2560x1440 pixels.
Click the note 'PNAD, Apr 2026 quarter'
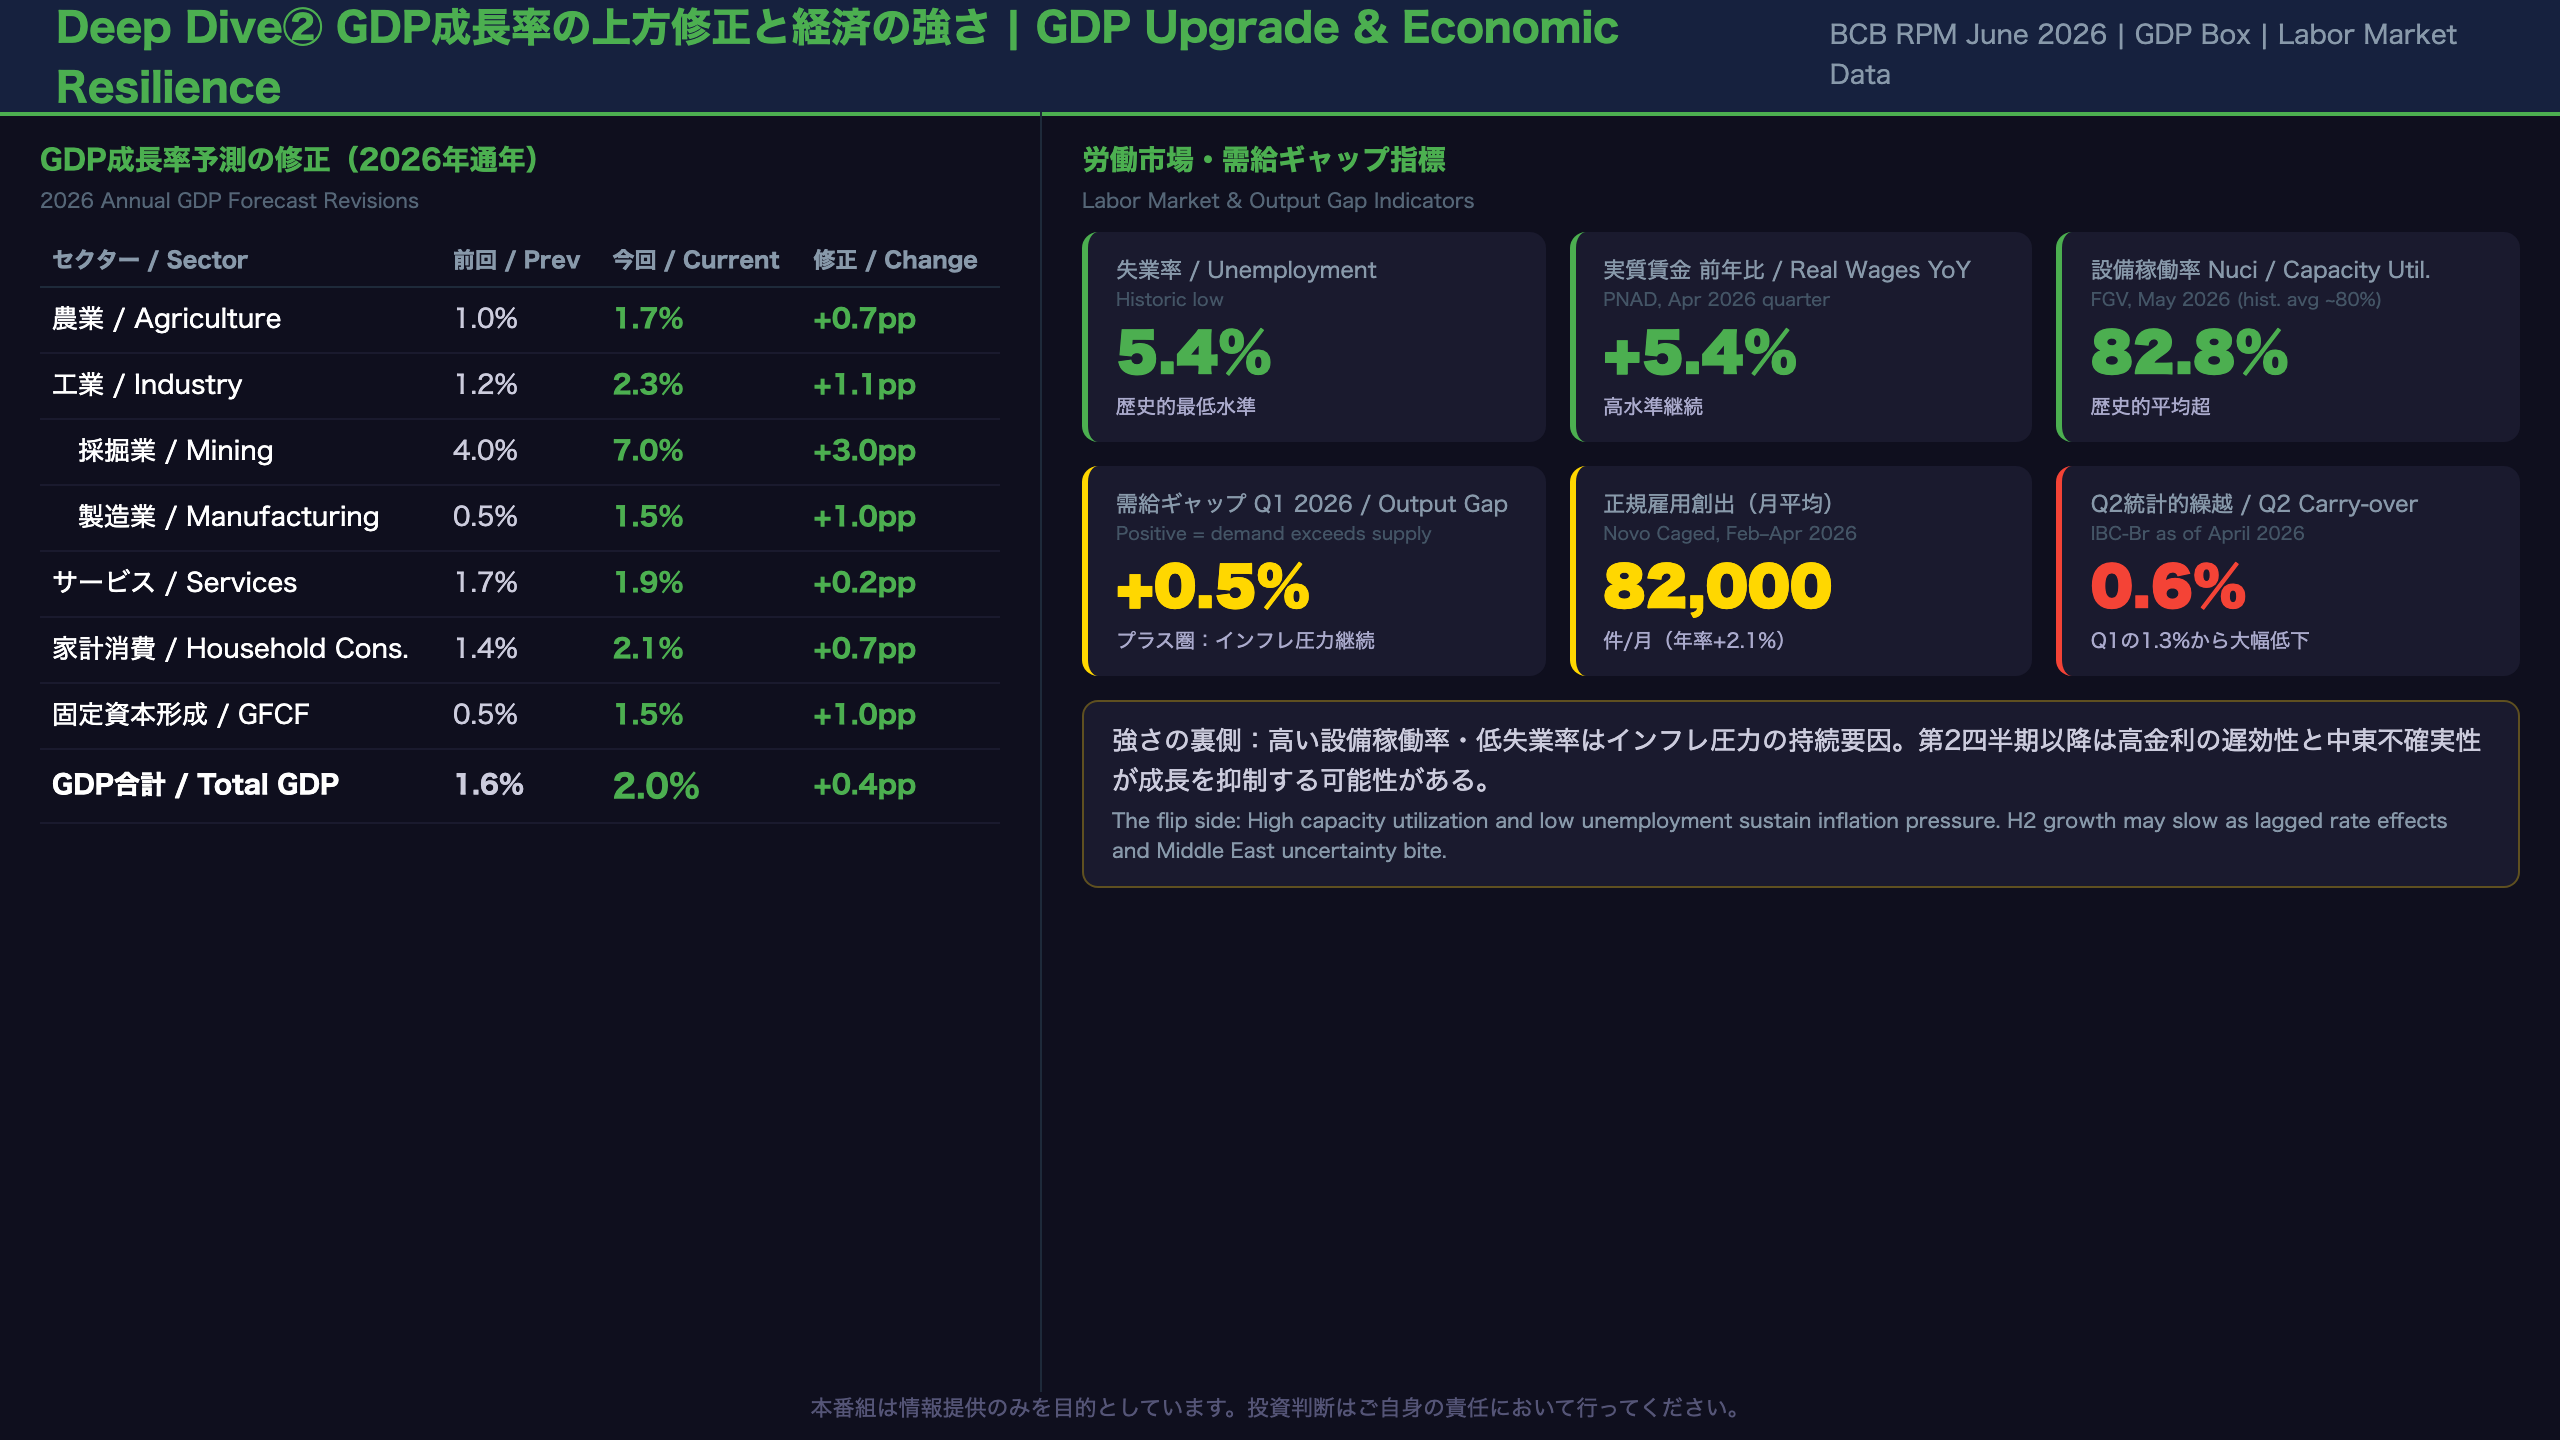coord(1716,300)
